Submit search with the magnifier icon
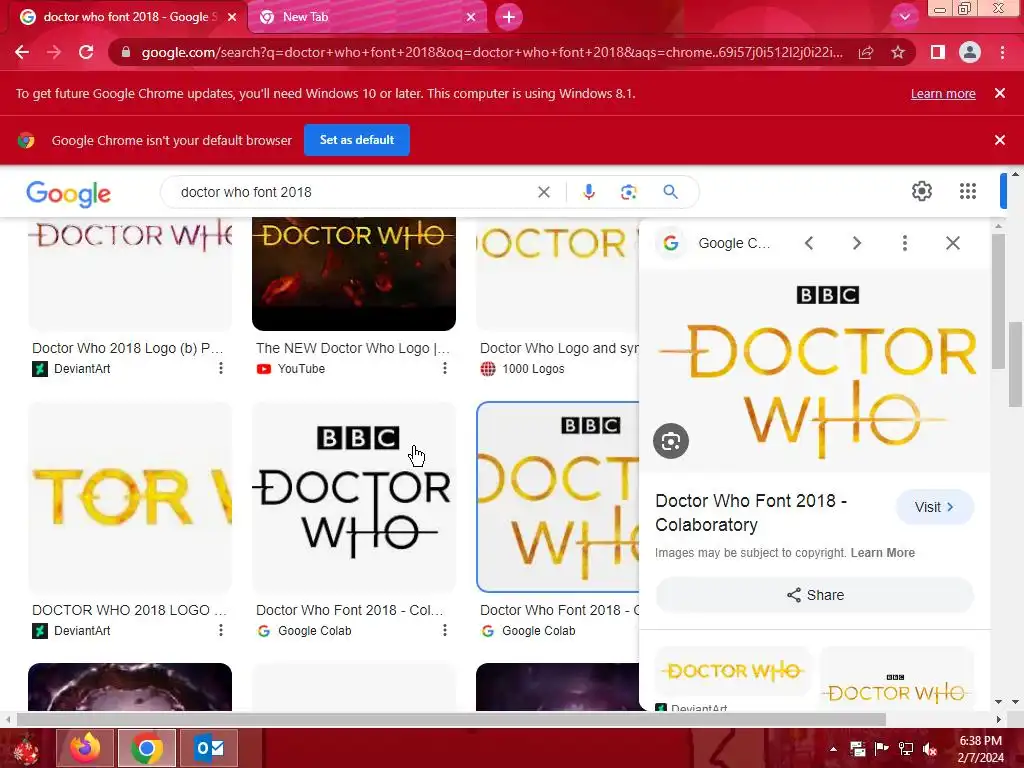This screenshot has height=768, width=1024. 671,192
